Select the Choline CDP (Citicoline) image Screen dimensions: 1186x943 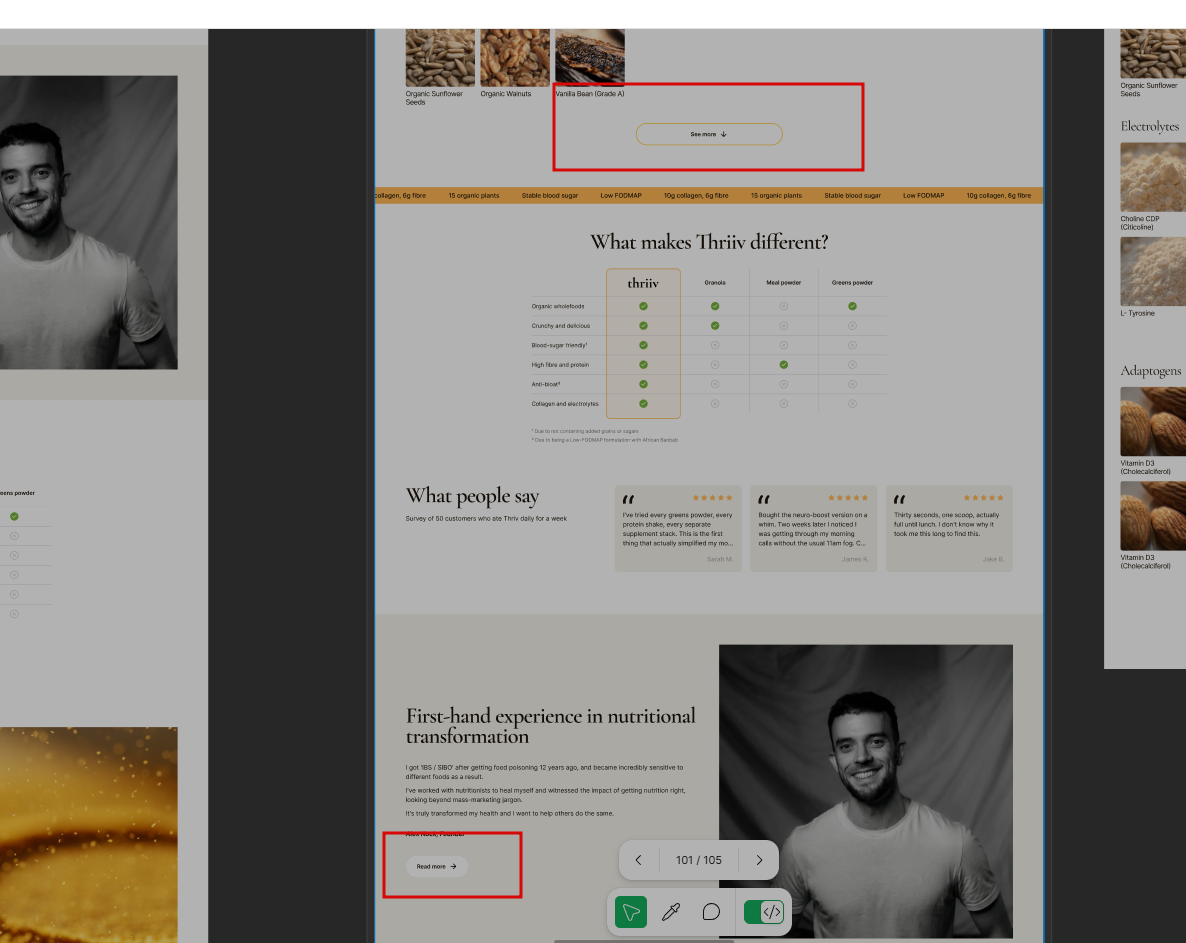(1153, 177)
